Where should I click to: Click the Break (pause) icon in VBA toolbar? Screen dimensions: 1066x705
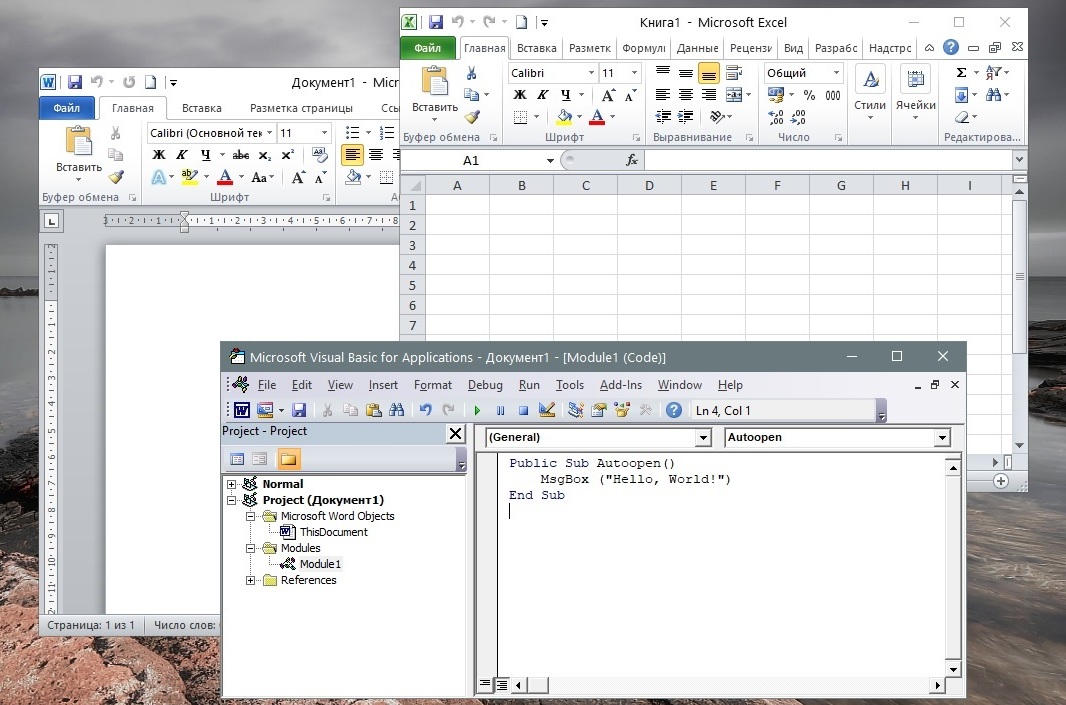500,410
